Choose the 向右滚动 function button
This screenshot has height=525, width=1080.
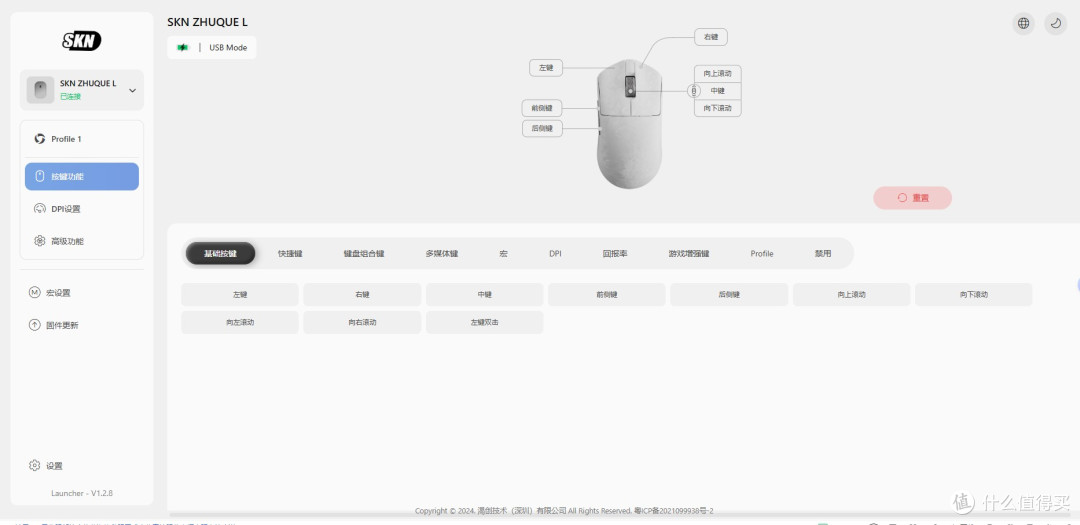click(x=362, y=322)
